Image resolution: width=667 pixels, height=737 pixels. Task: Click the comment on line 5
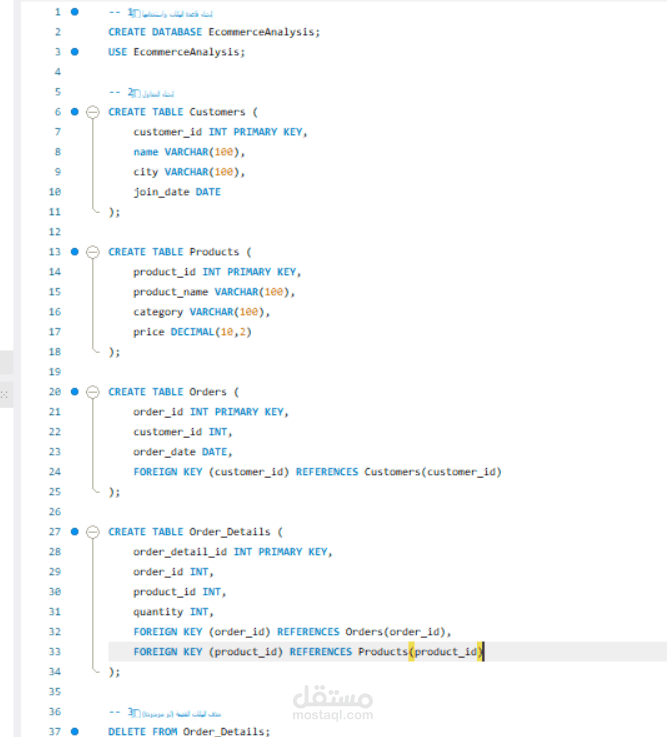(x=141, y=93)
